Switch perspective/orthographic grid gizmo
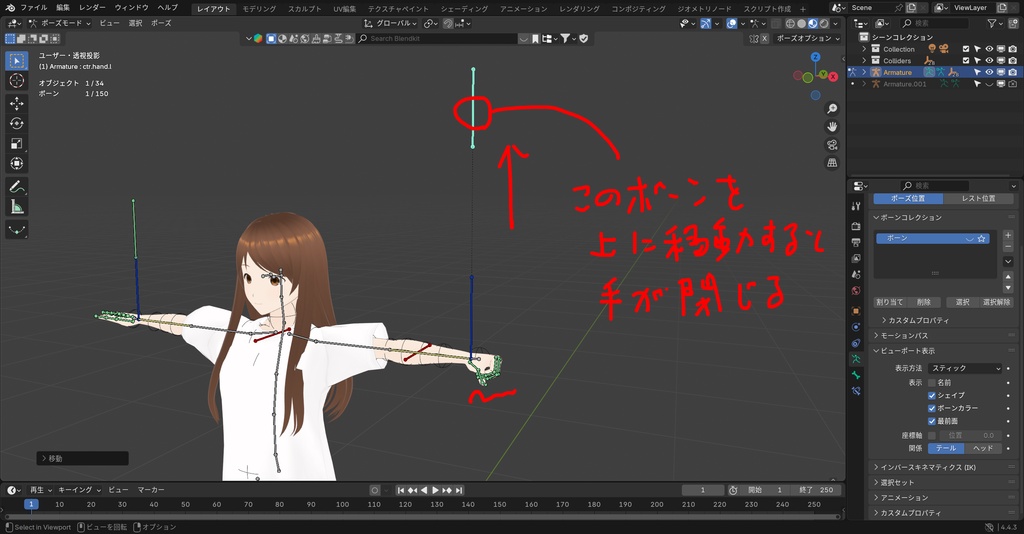Screen dimensions: 1024x534 [832, 163]
